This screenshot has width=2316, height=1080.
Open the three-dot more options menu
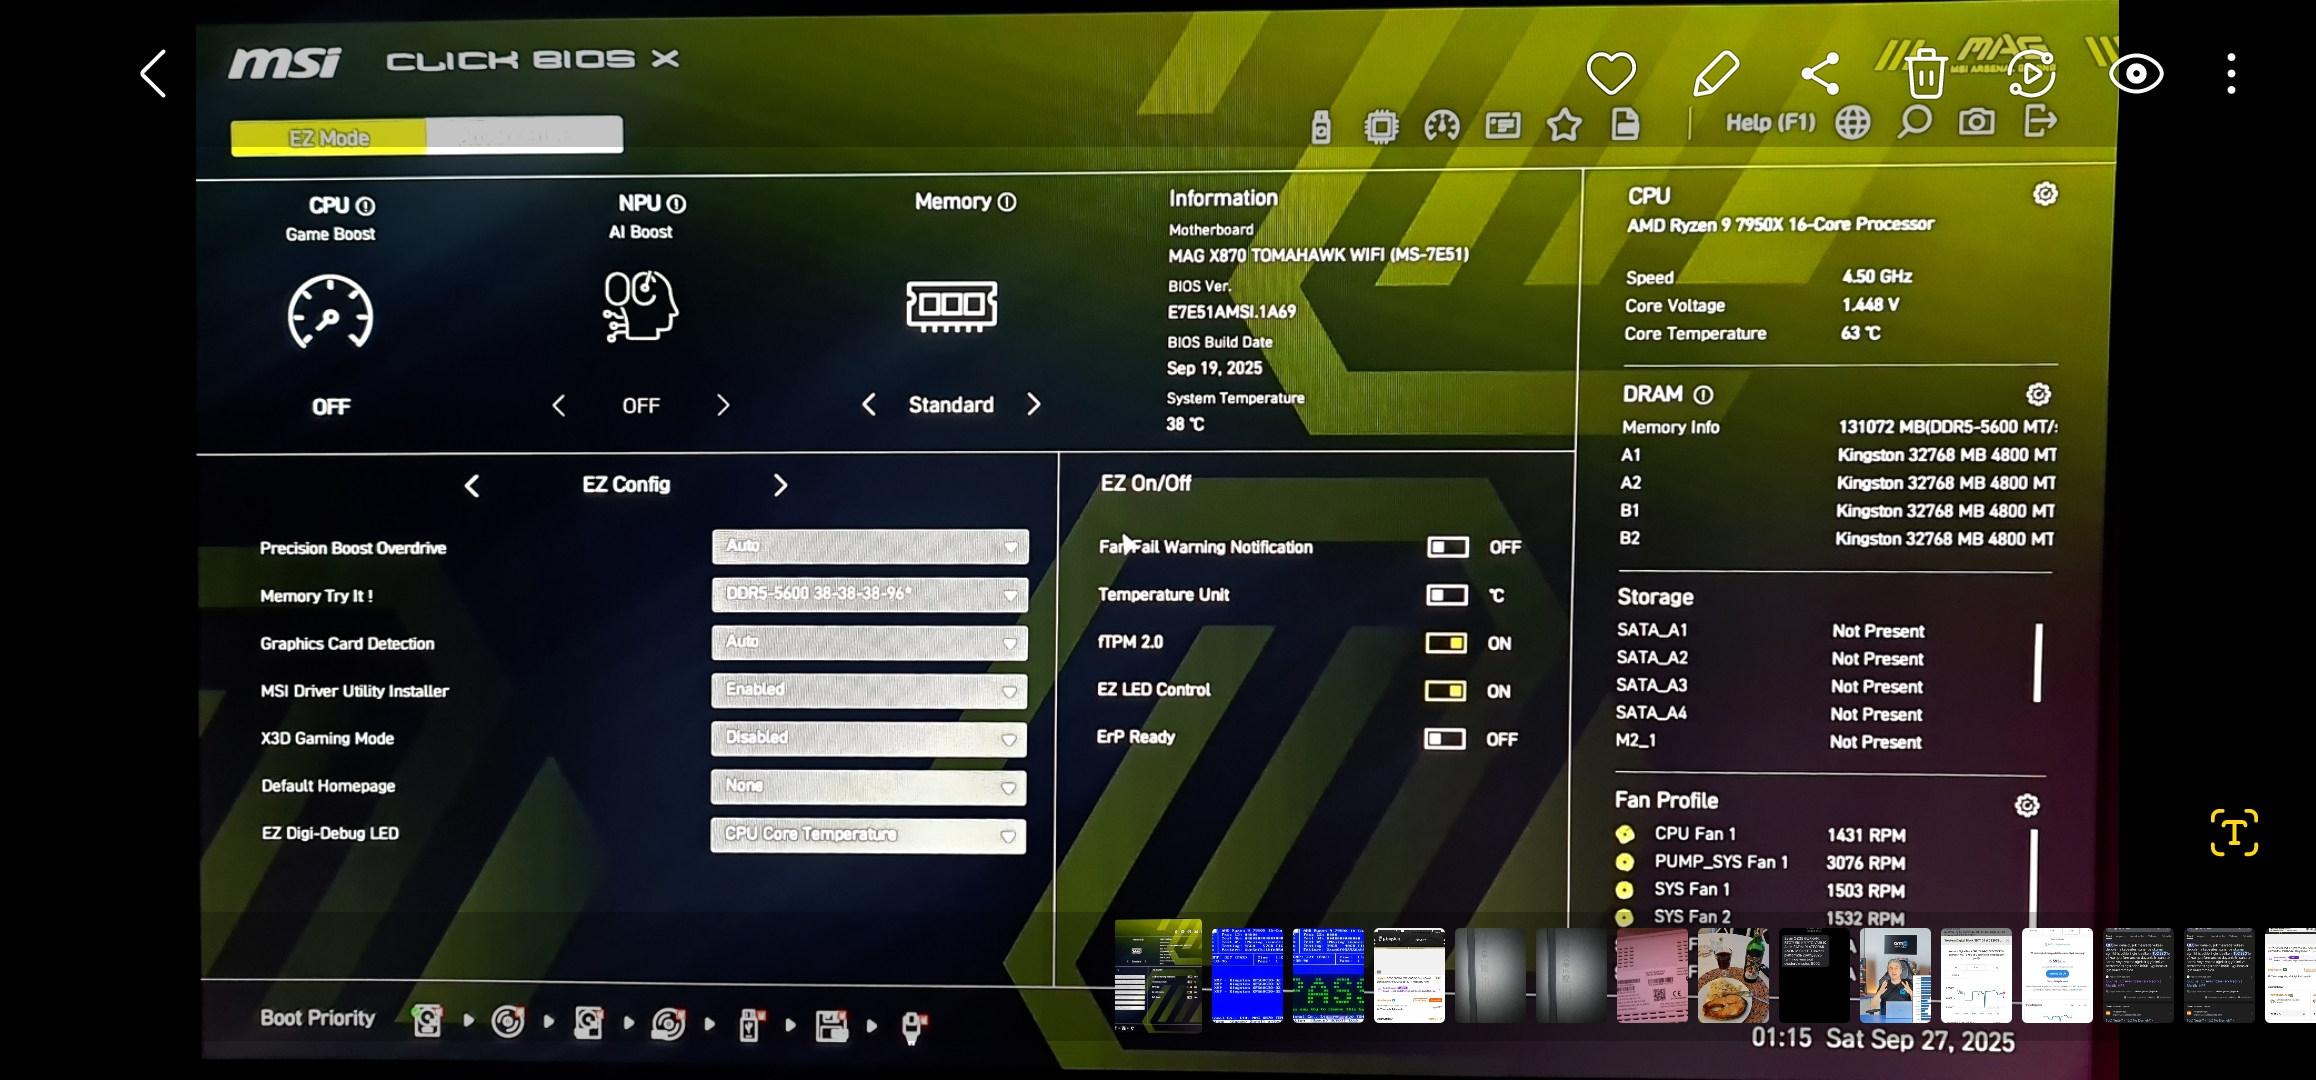coord(2231,74)
